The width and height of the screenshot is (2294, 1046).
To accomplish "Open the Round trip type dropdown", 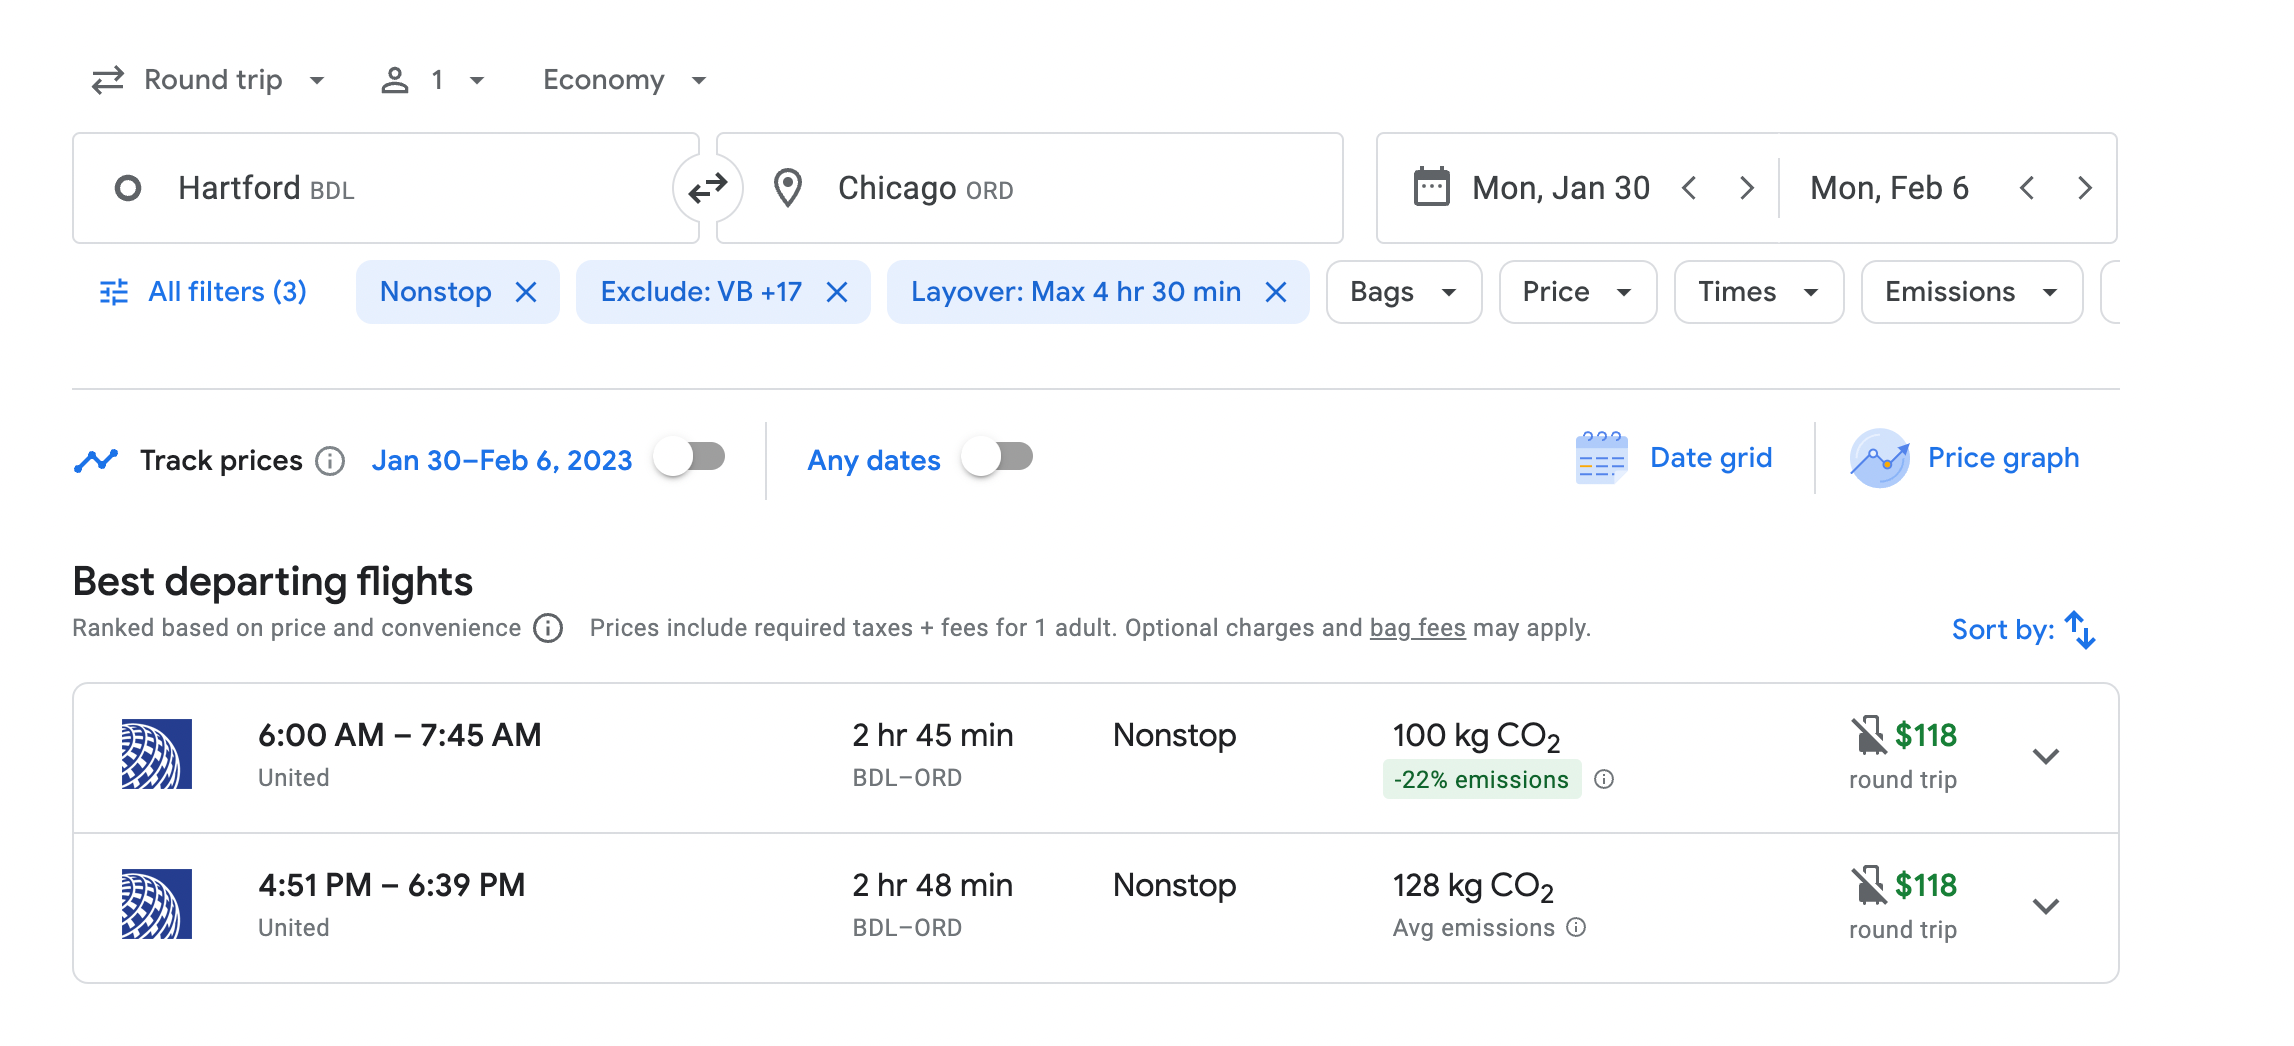I will pyautogui.click(x=209, y=80).
